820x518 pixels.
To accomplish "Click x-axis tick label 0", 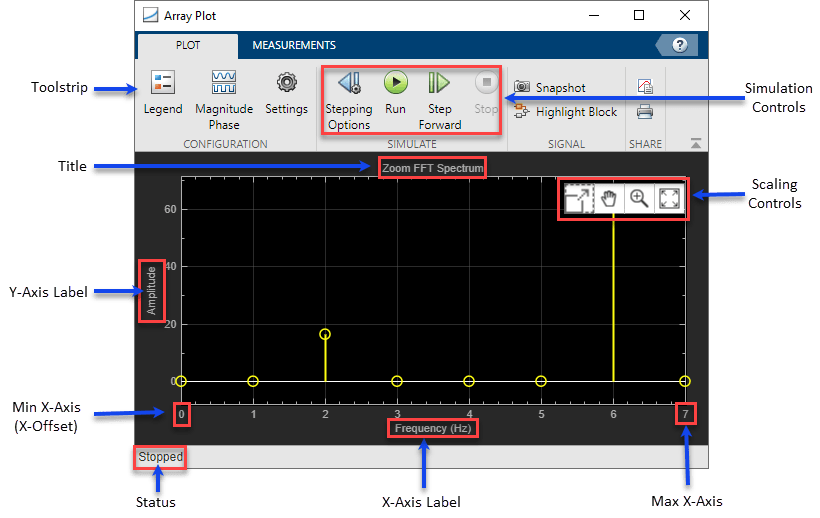I will [x=181, y=415].
